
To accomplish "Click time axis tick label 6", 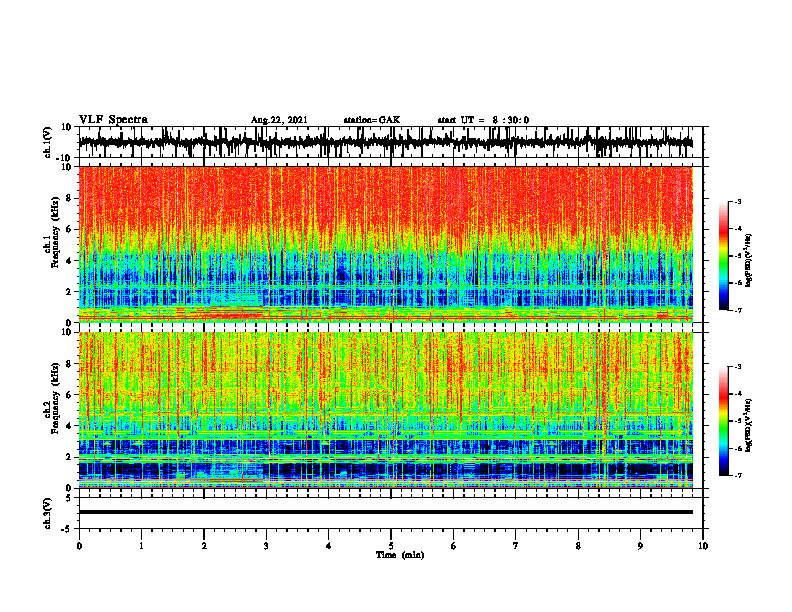I will 453,546.
